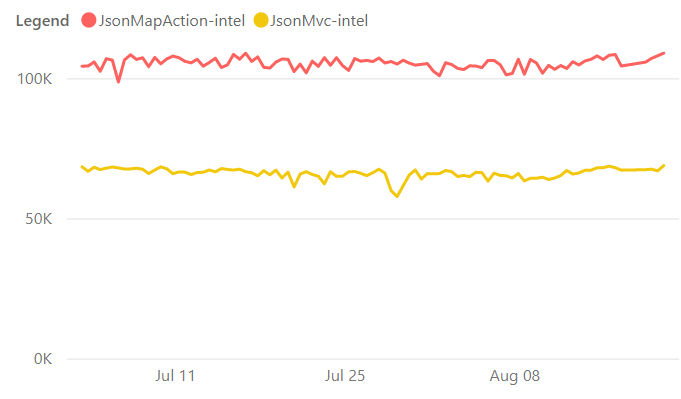This screenshot has height=399, width=681.
Task: Toggle the JsonMvc-intel series label
Action: pos(319,21)
